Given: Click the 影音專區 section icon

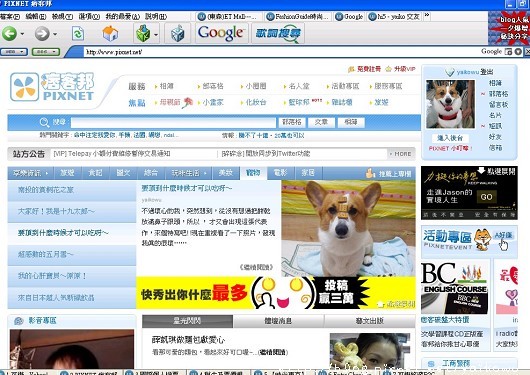Looking at the screenshot, I should 19,321.
